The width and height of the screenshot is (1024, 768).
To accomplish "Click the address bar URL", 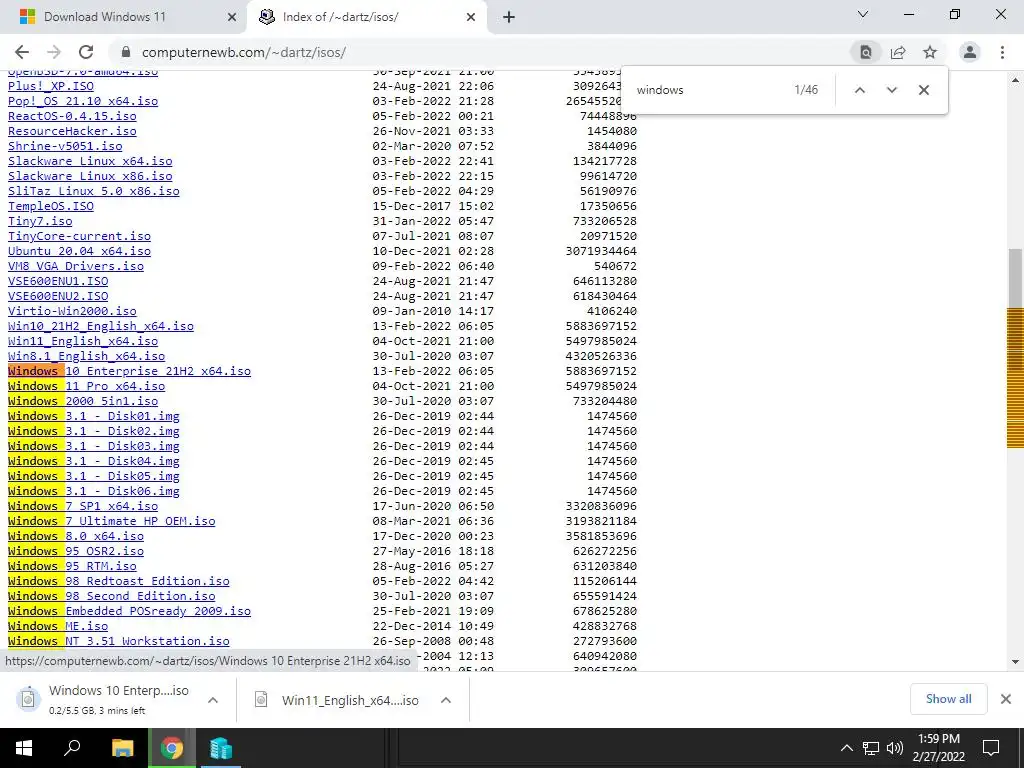I will click(x=244, y=52).
